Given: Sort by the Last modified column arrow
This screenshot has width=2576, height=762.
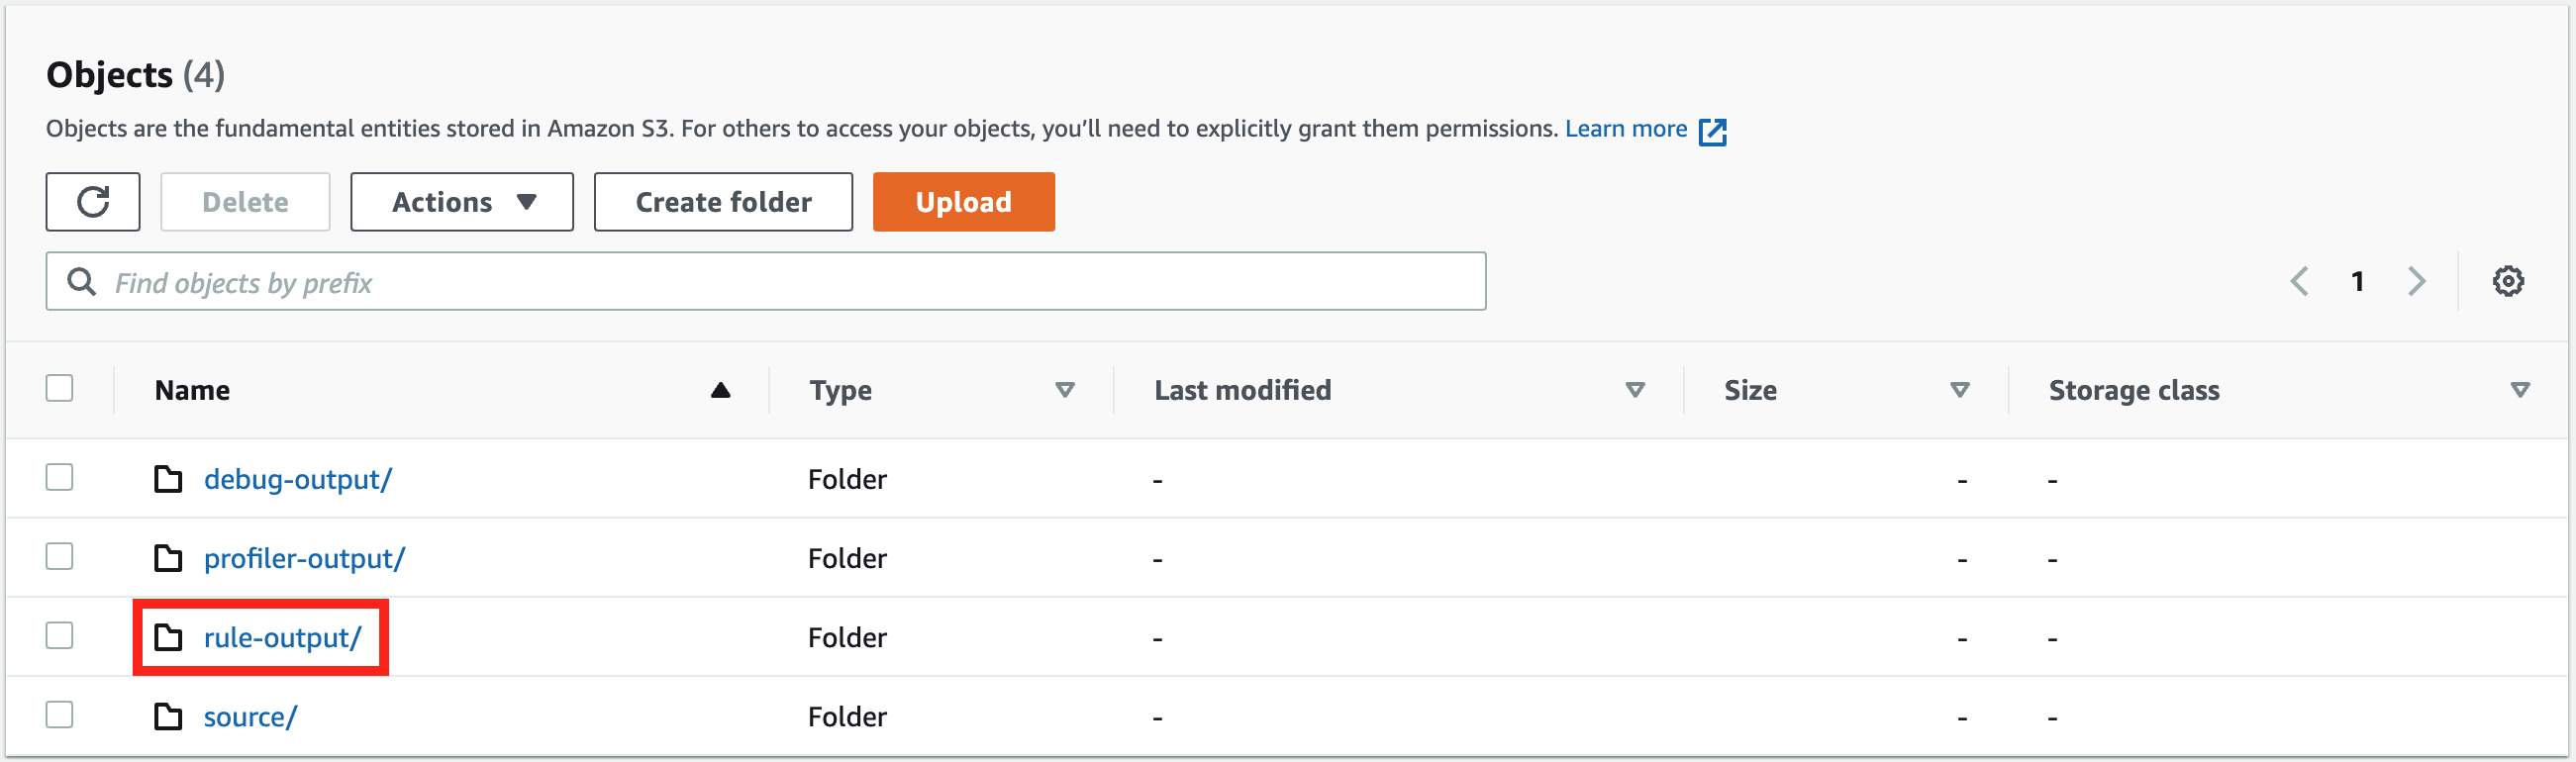Looking at the screenshot, I should click(x=1635, y=390).
